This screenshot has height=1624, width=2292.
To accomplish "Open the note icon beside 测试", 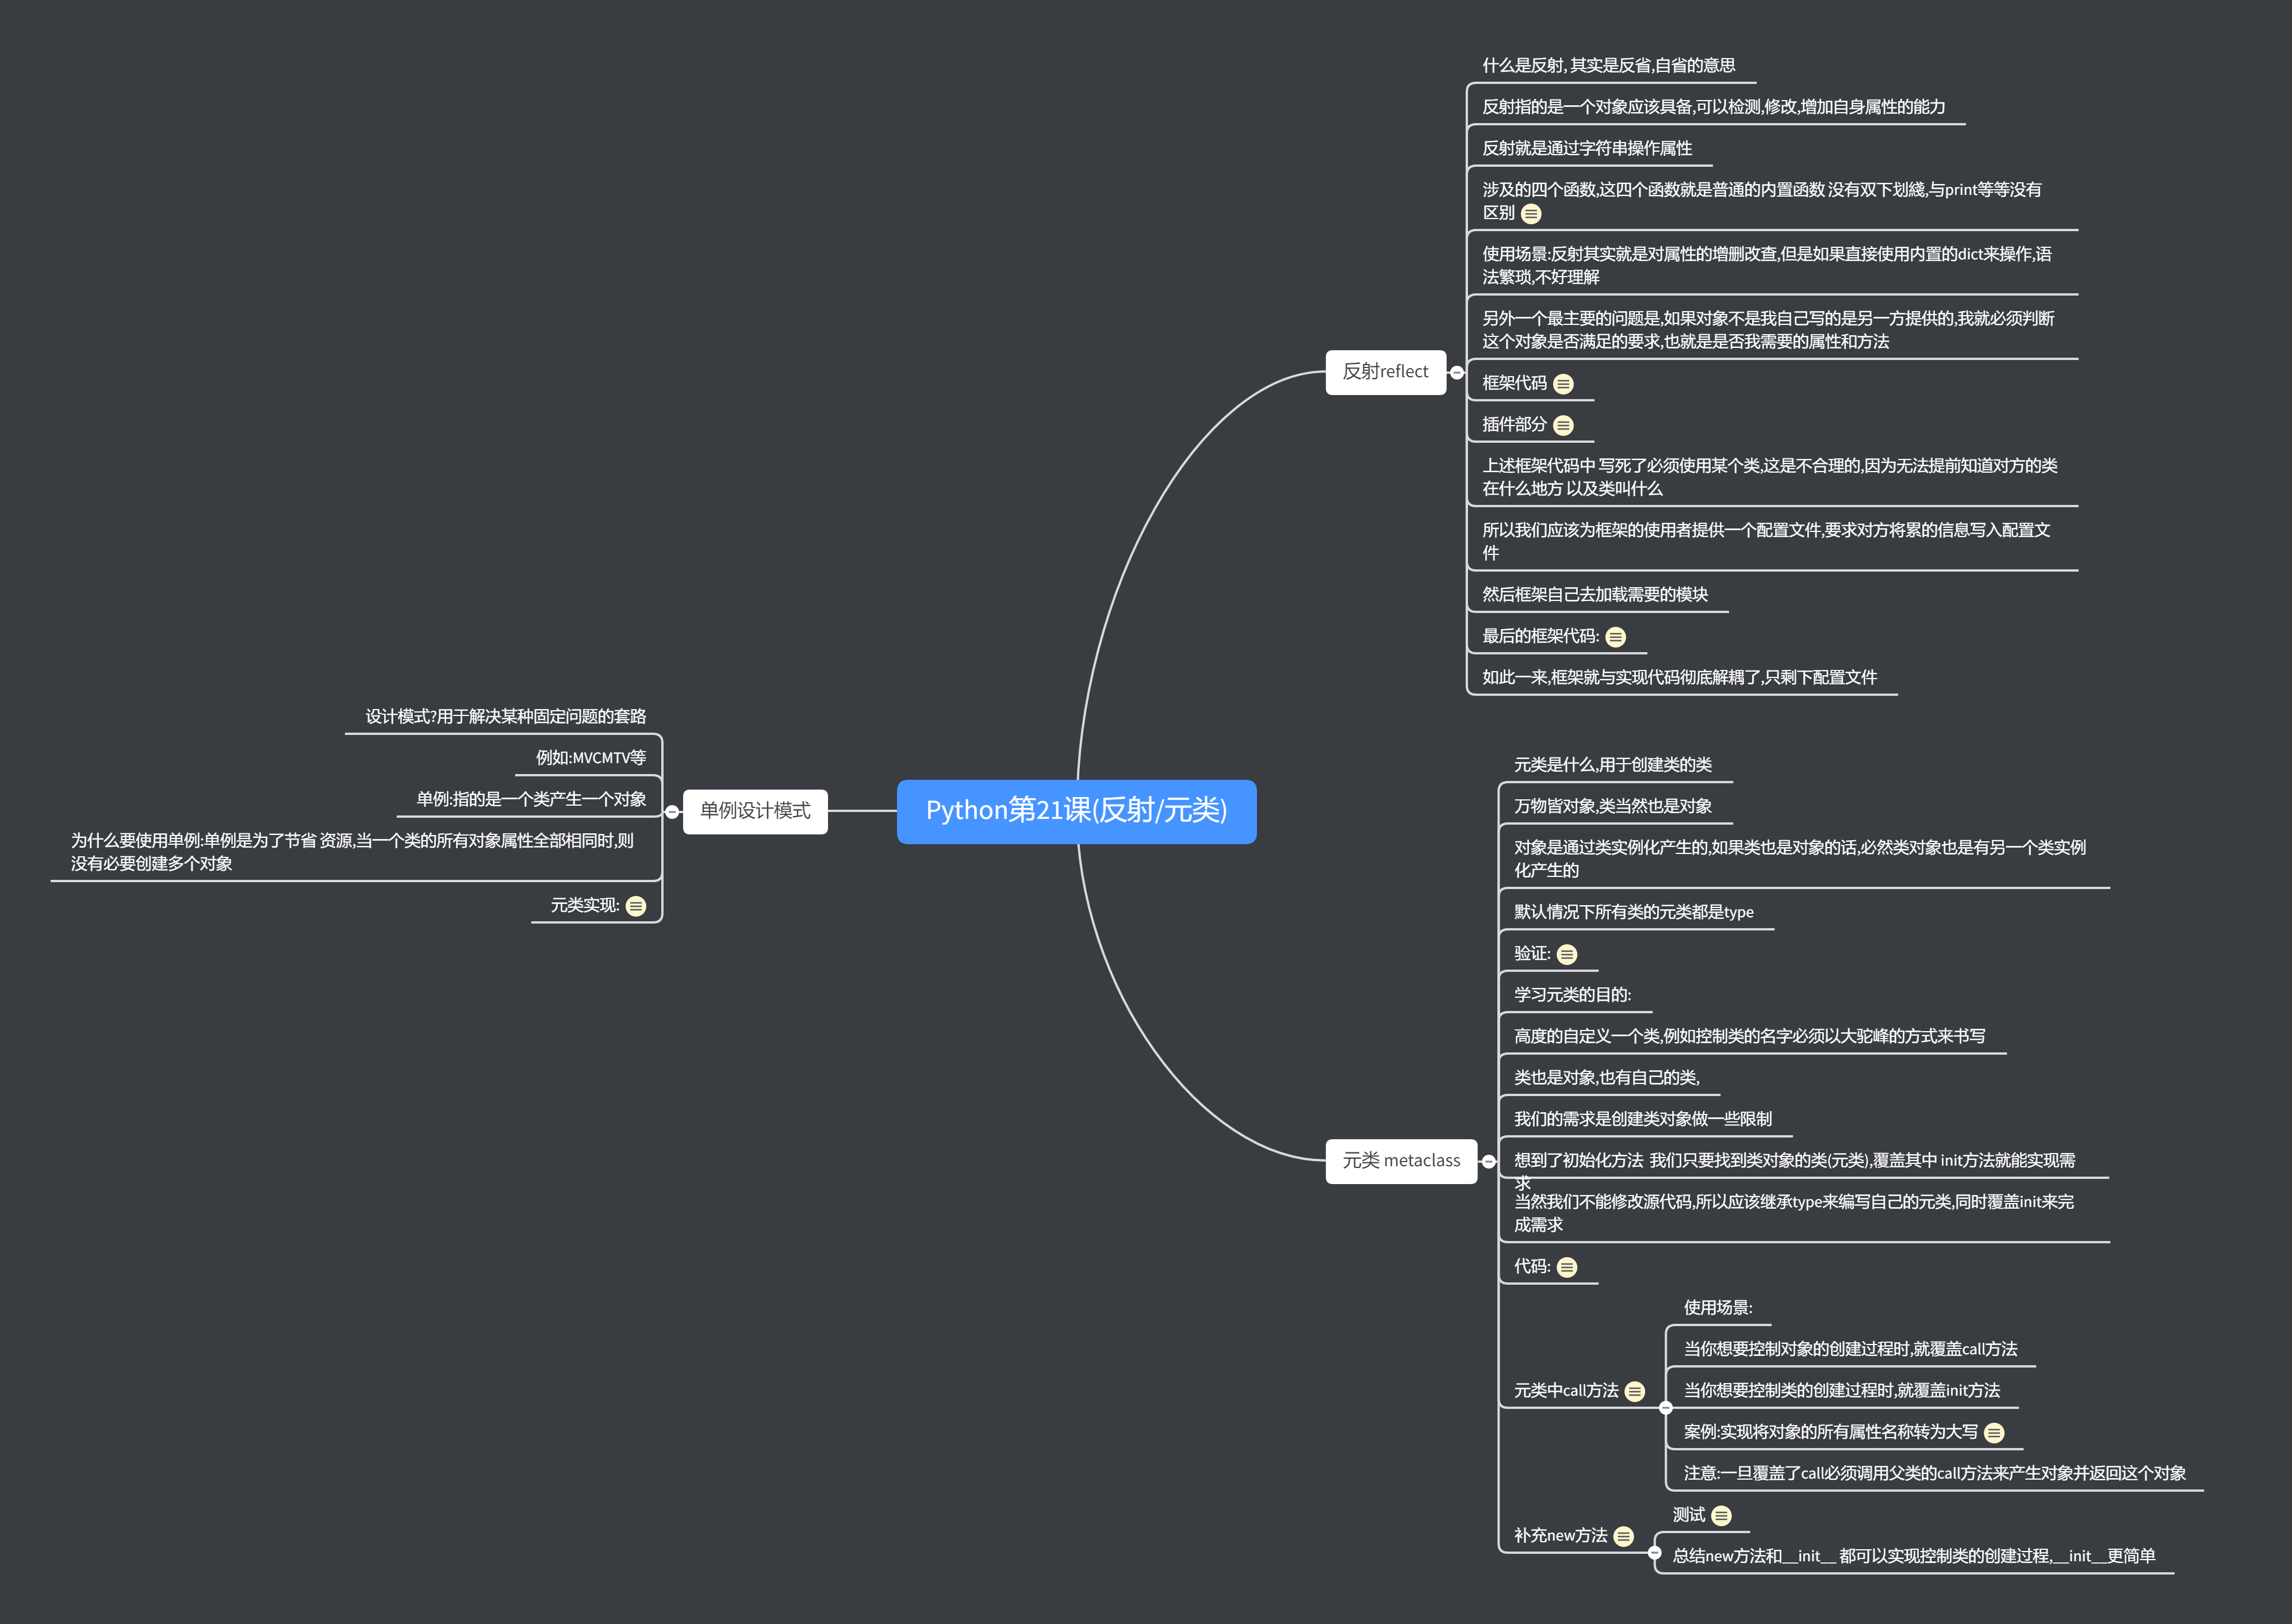I will point(1721,1516).
